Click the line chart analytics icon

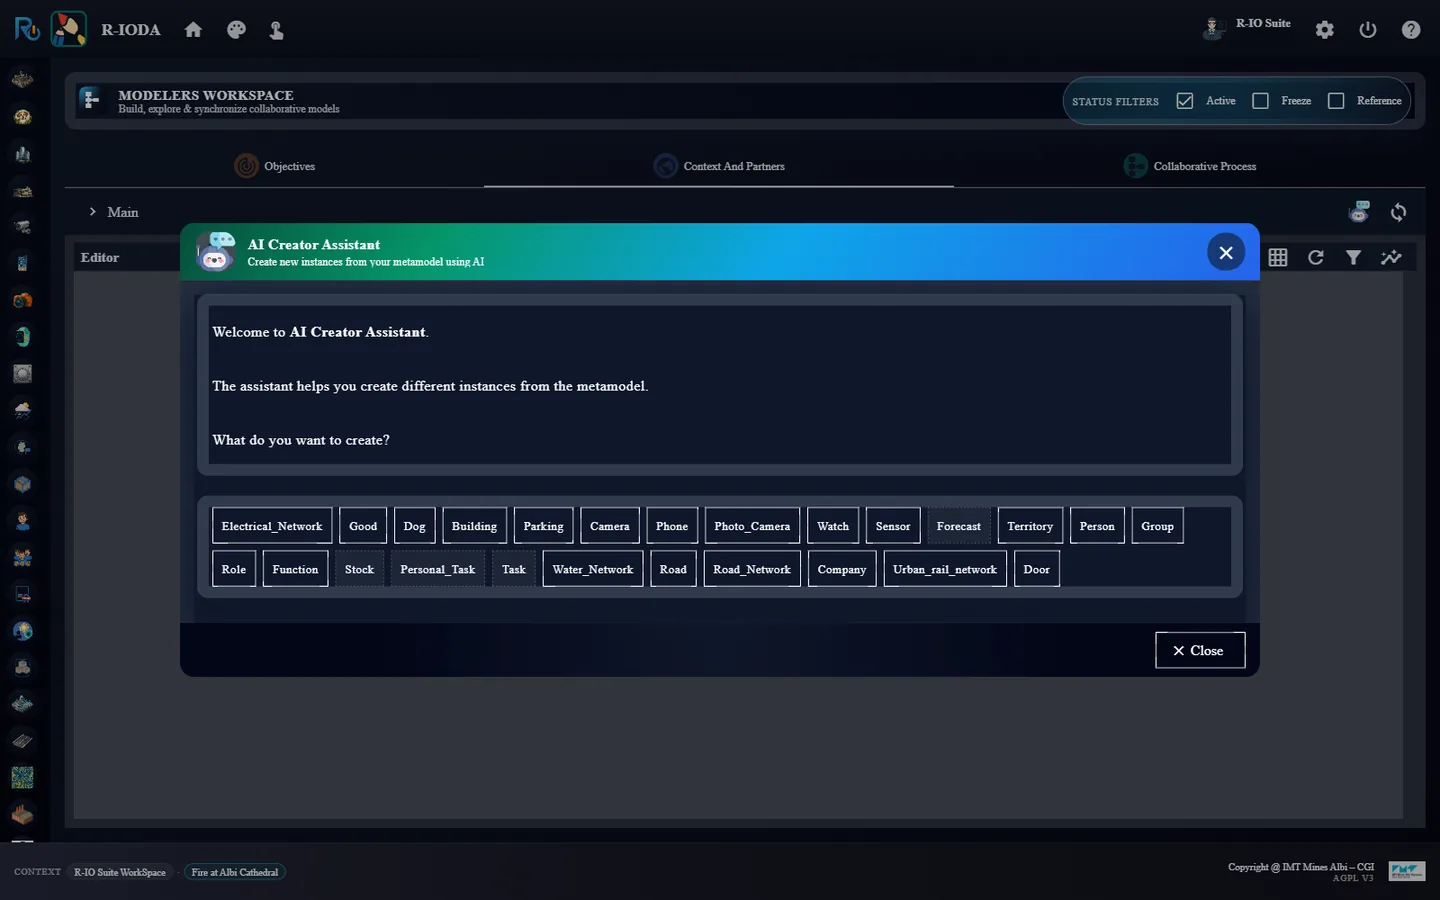[1391, 257]
